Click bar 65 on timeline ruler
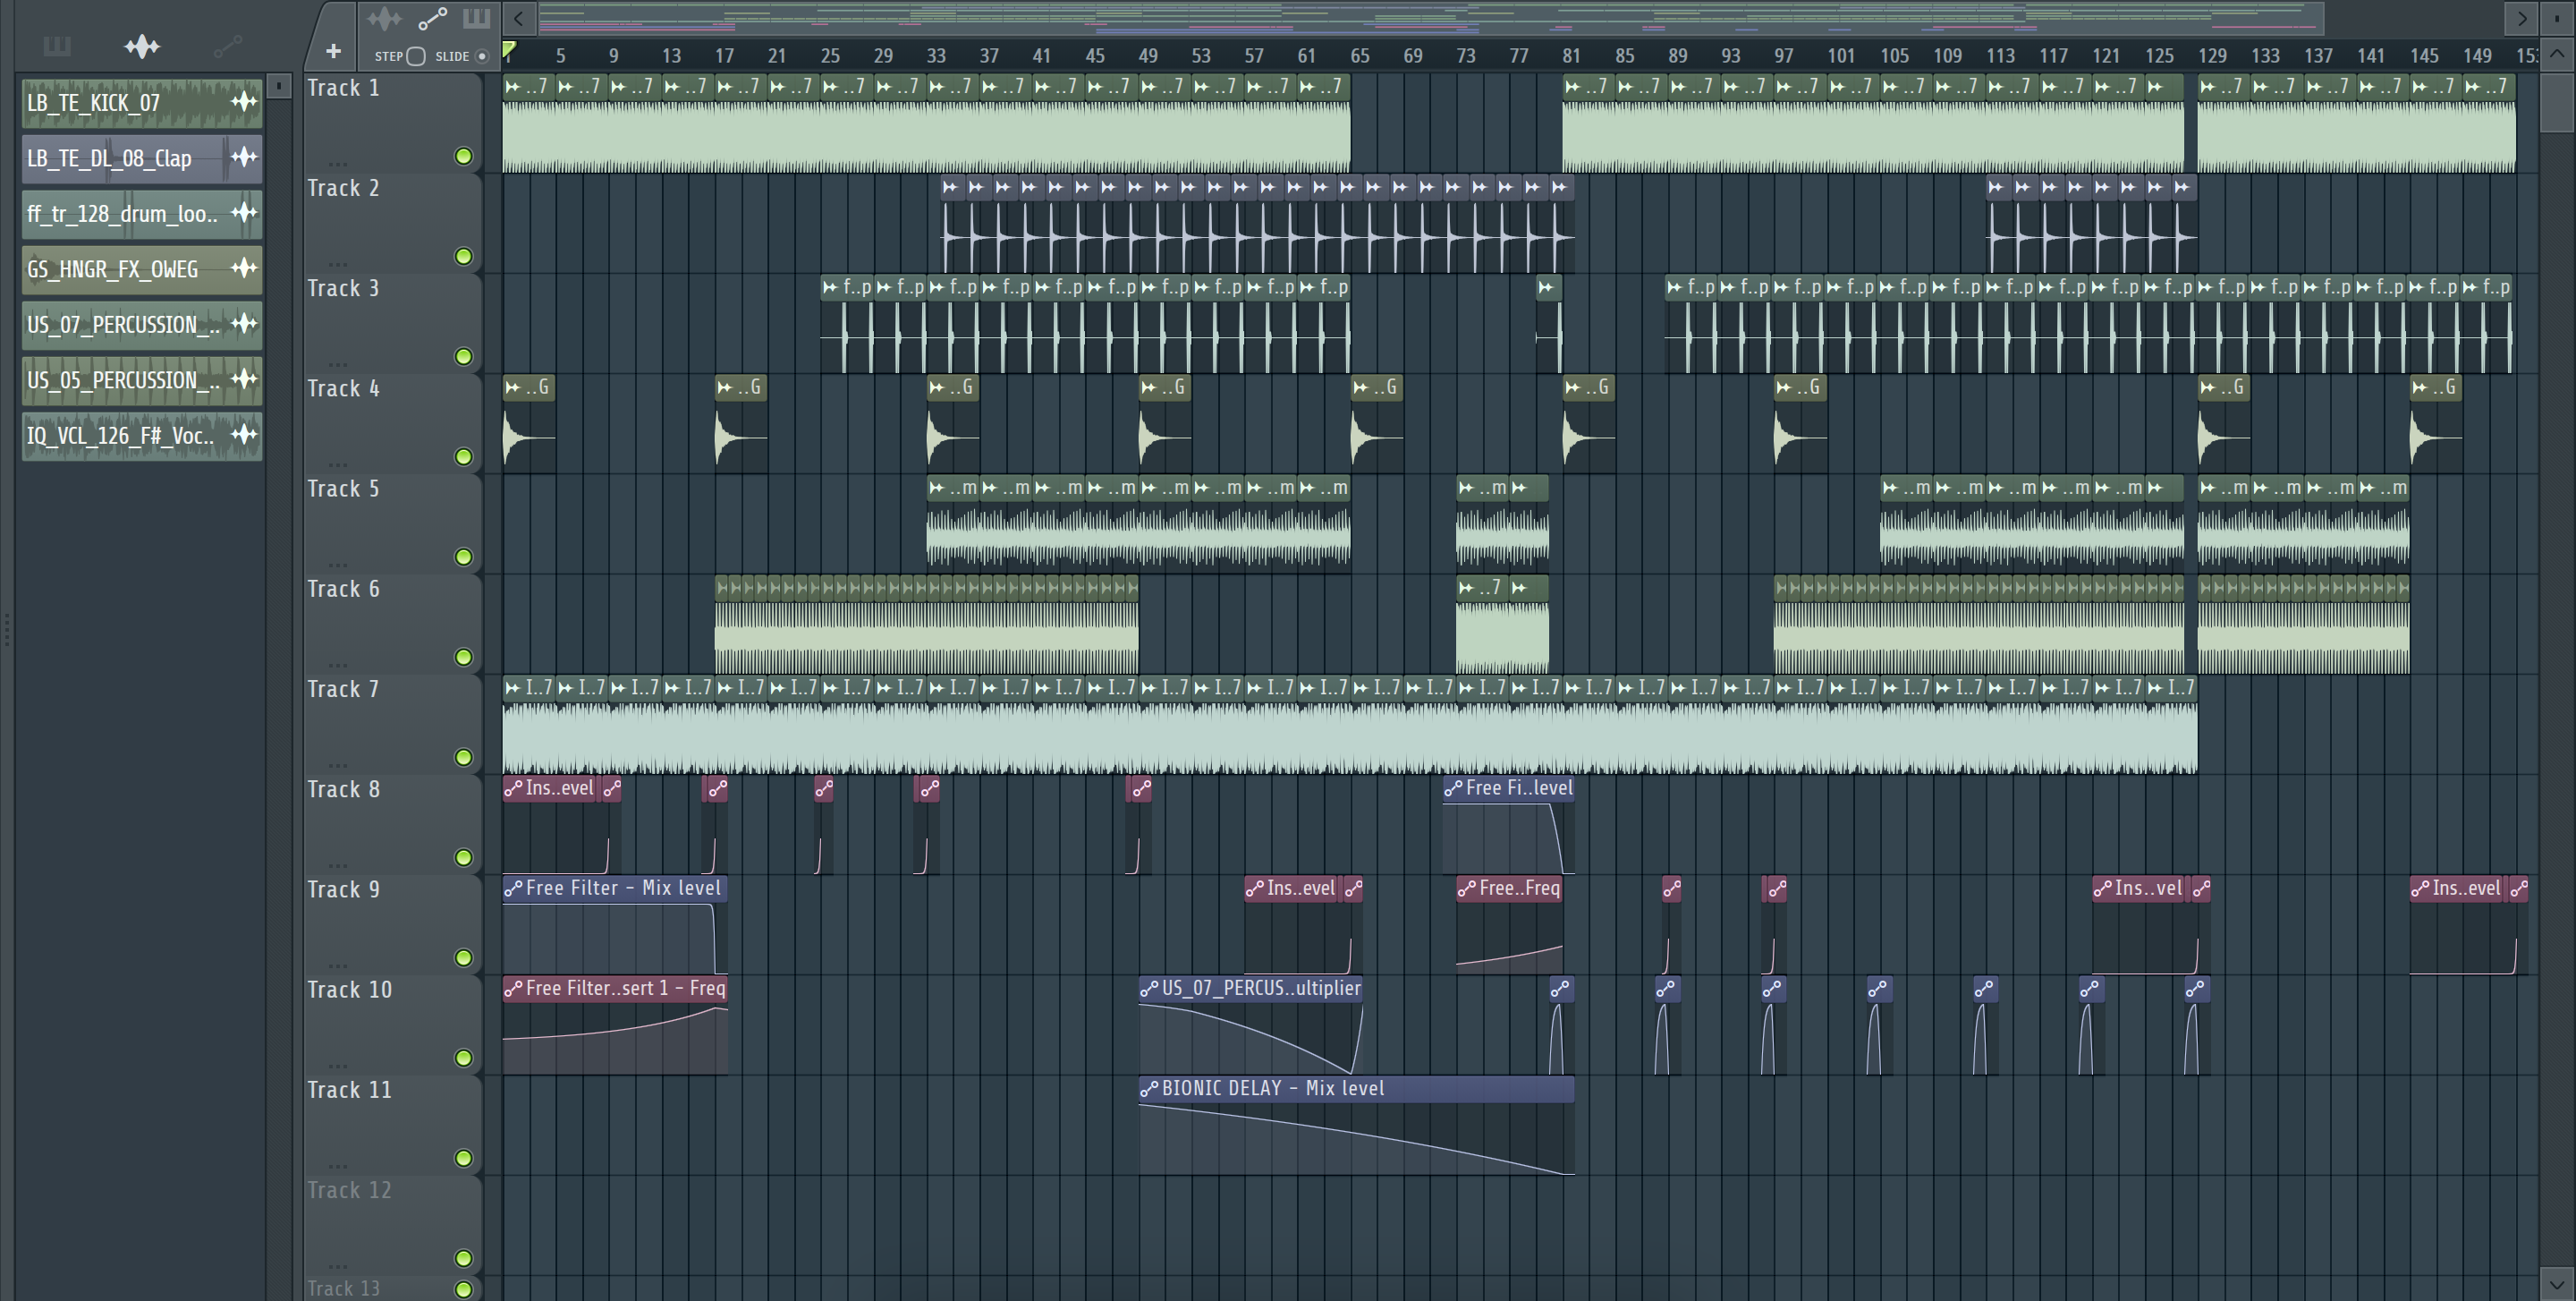Screen dimensions: 2576x1301 tap(1360, 56)
